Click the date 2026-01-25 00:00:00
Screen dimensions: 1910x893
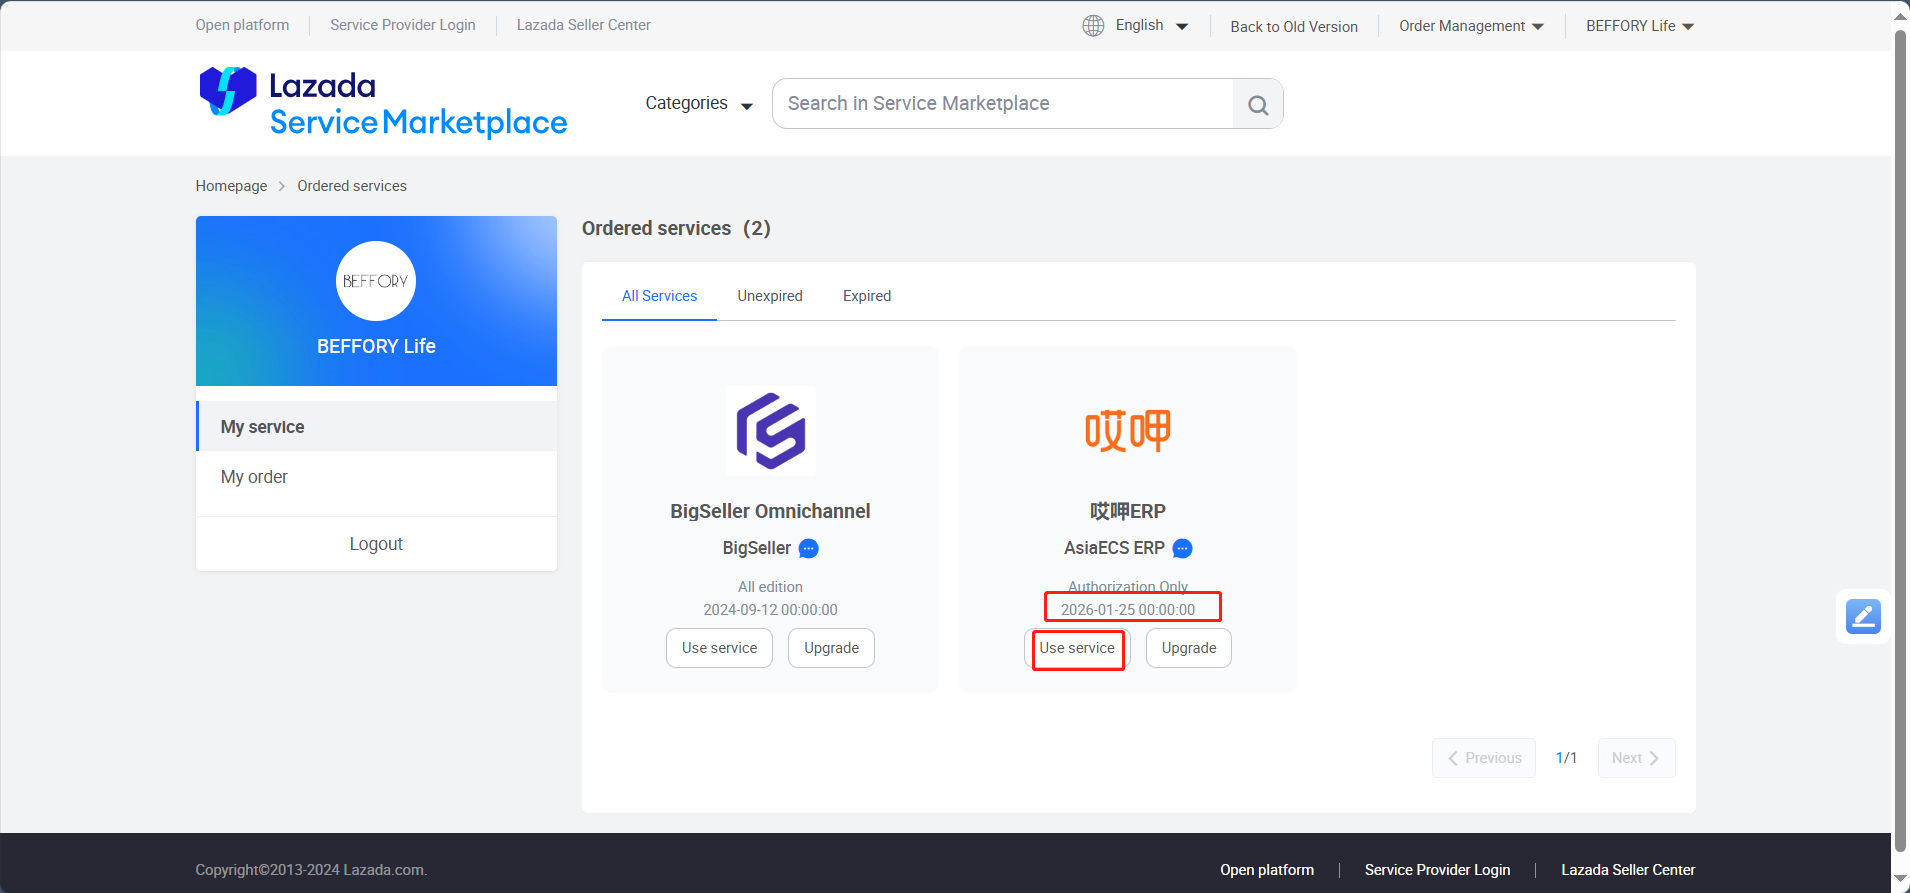1127,610
